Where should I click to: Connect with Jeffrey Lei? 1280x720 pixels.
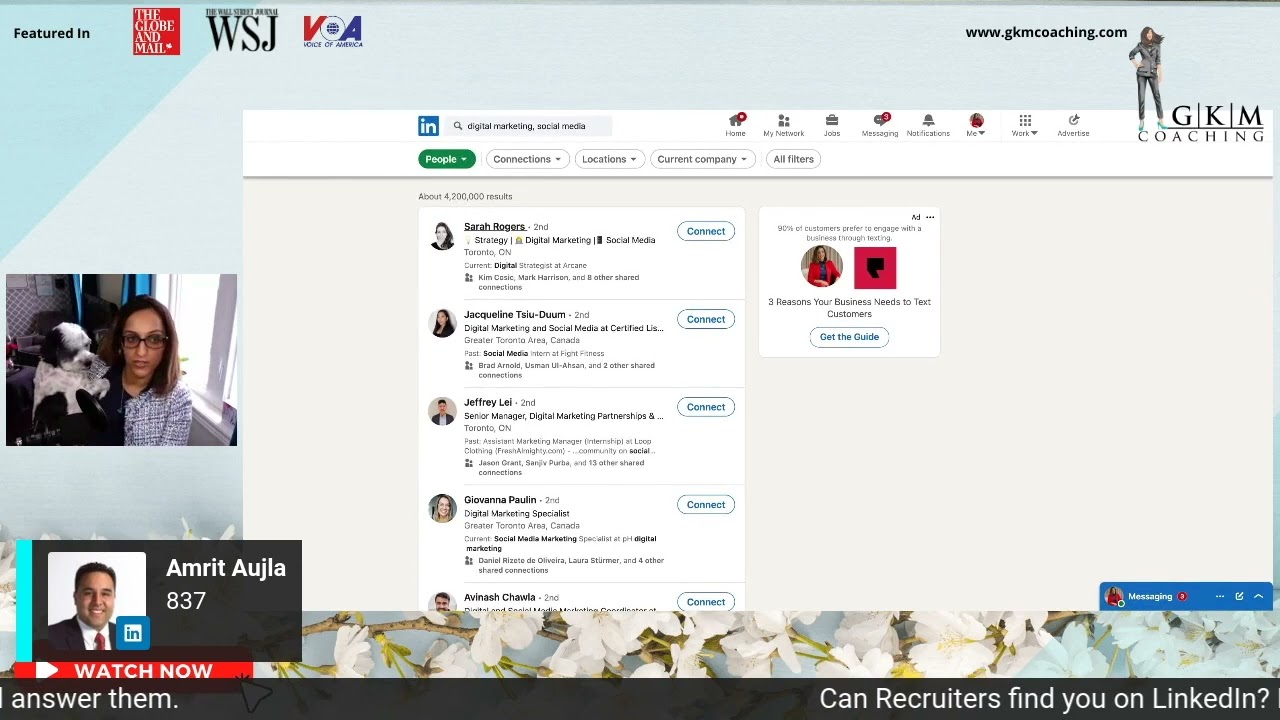[706, 407]
